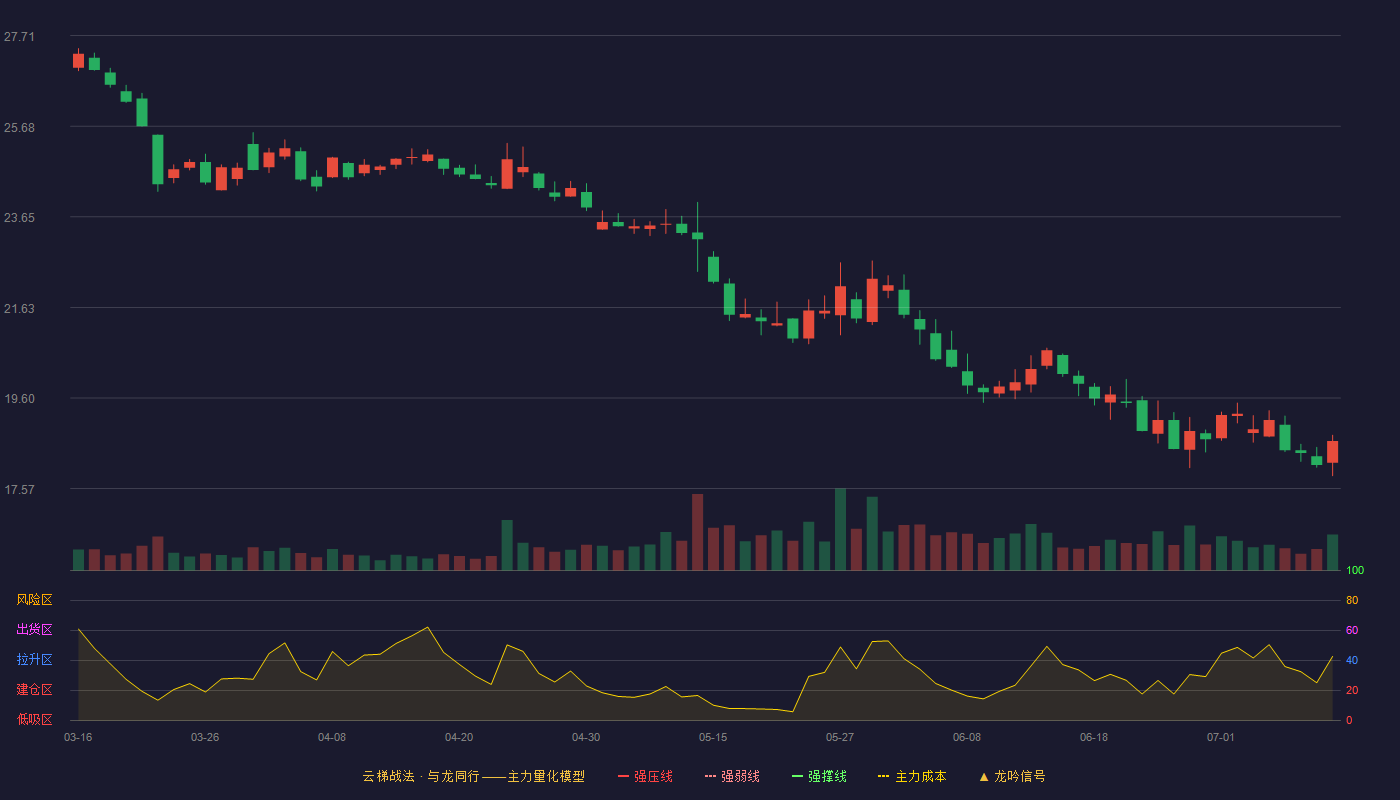Select the first red candlestick at 03-16
1400x800 pixels.
[x=78, y=60]
